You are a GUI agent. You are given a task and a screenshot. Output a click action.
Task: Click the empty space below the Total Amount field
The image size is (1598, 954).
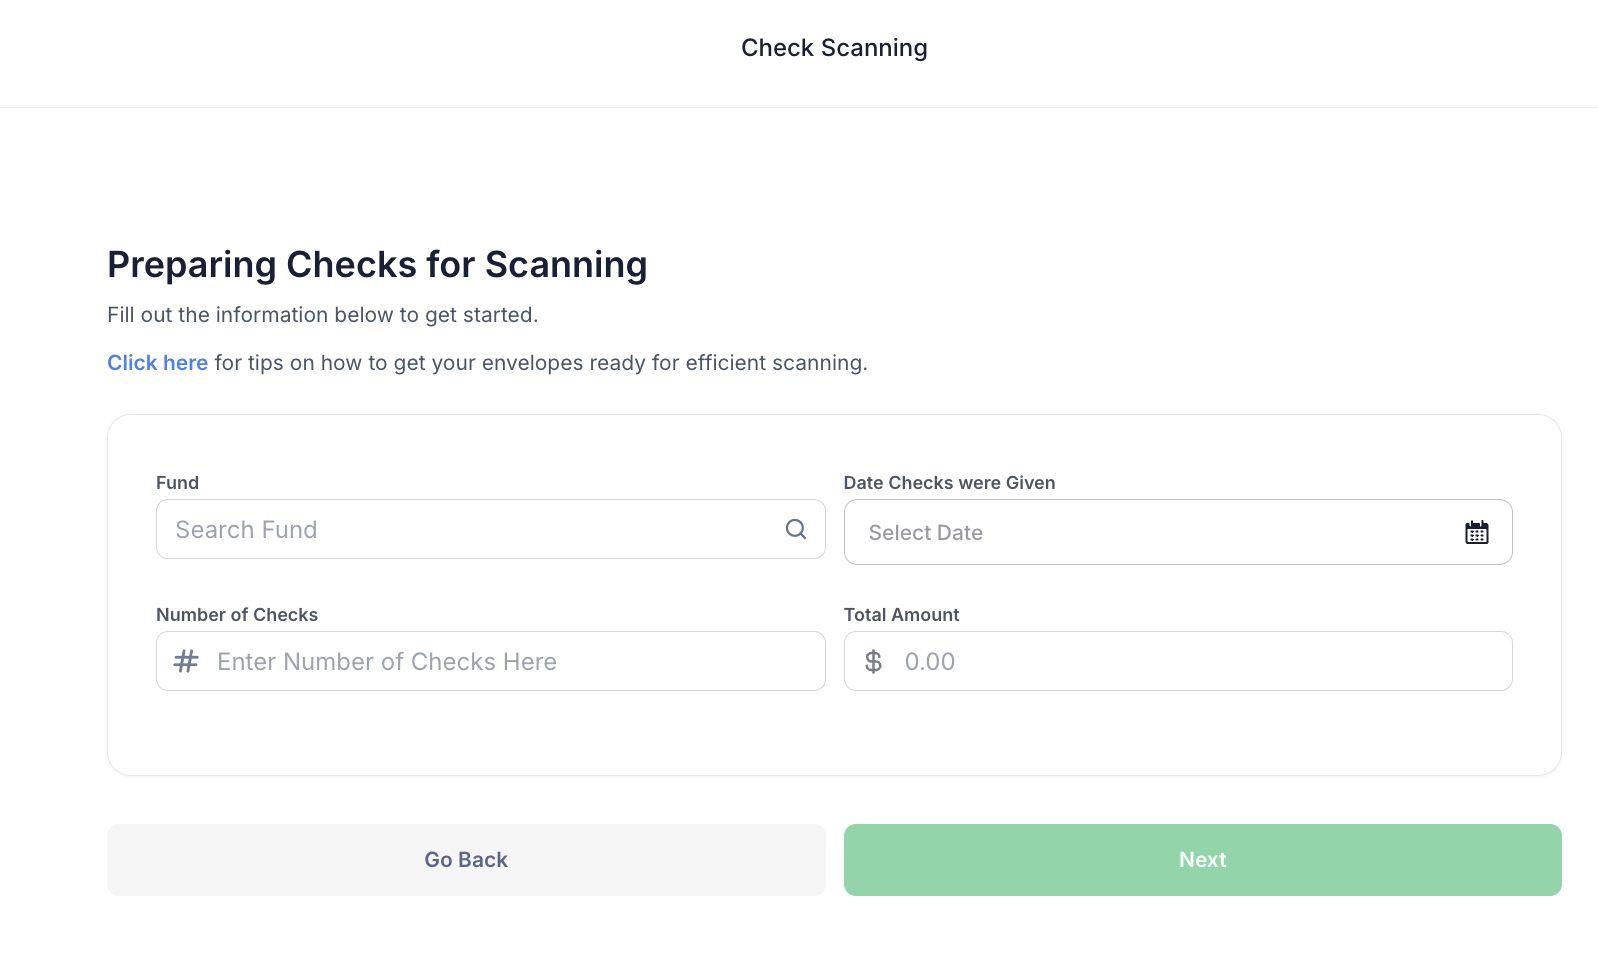1178,732
